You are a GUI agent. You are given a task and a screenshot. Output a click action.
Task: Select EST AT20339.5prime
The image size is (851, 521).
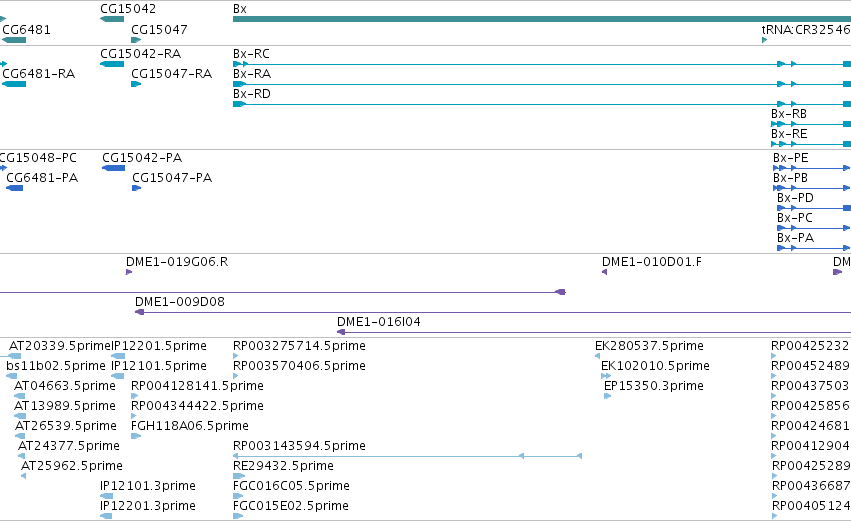pyautogui.click(x=60, y=346)
